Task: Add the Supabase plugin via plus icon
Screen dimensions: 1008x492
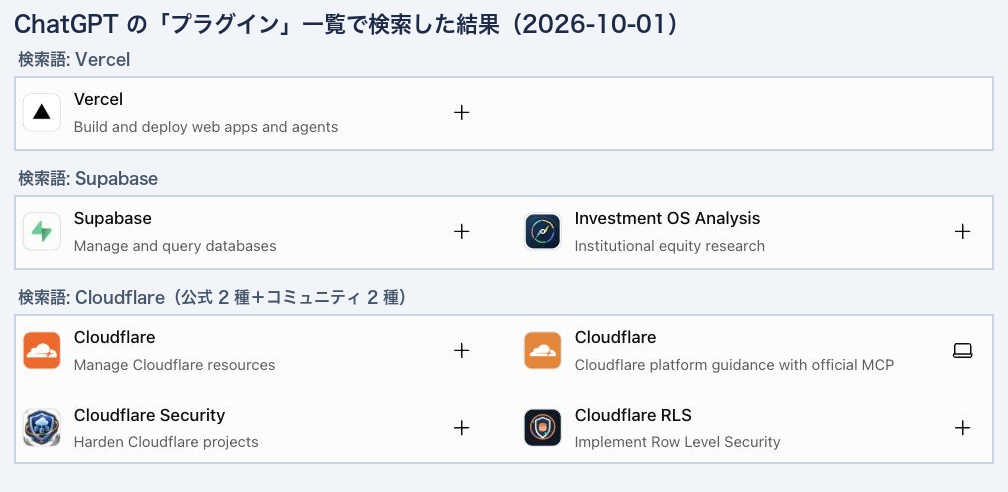Action: pyautogui.click(x=462, y=232)
